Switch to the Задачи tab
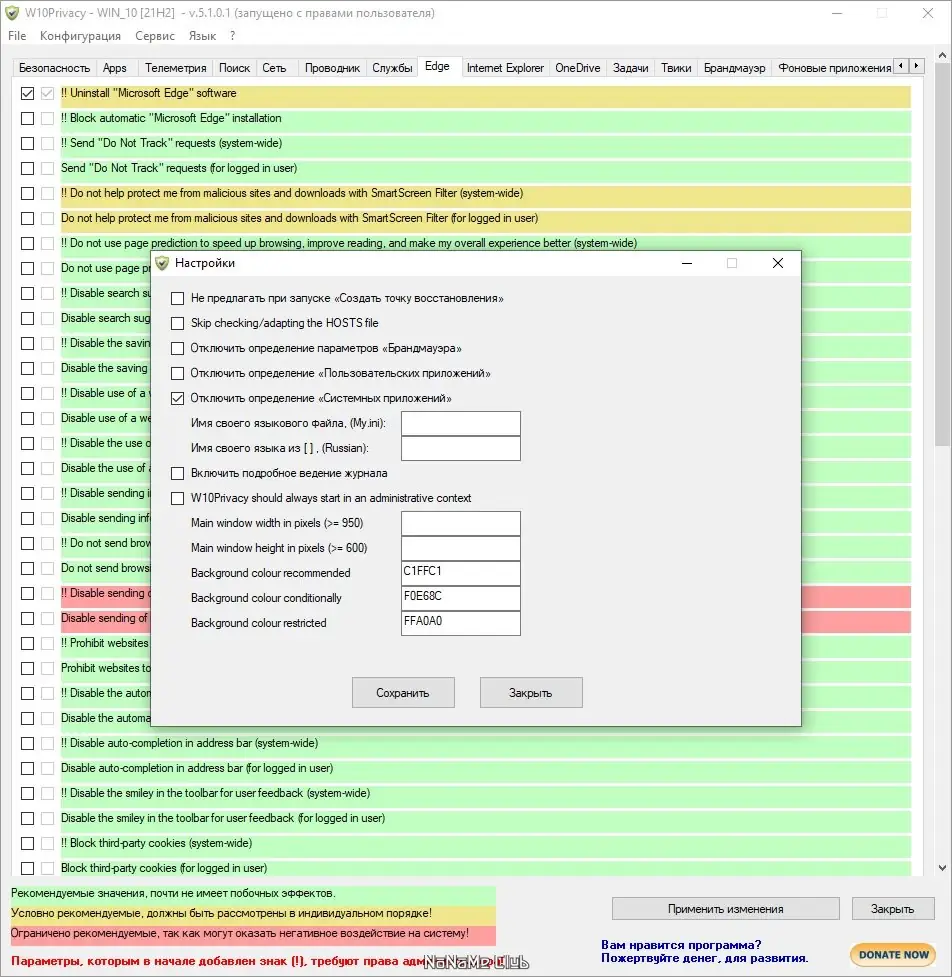Image resolution: width=952 pixels, height=977 pixels. (631, 68)
